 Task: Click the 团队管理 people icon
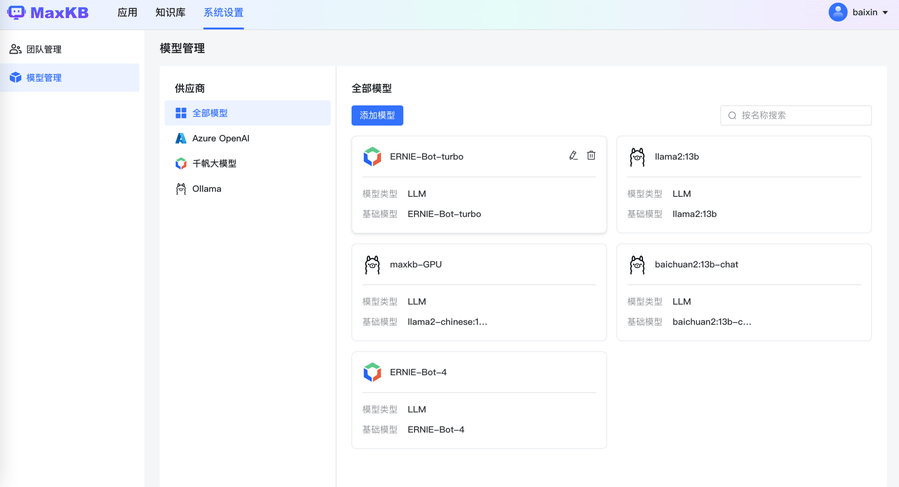point(15,49)
